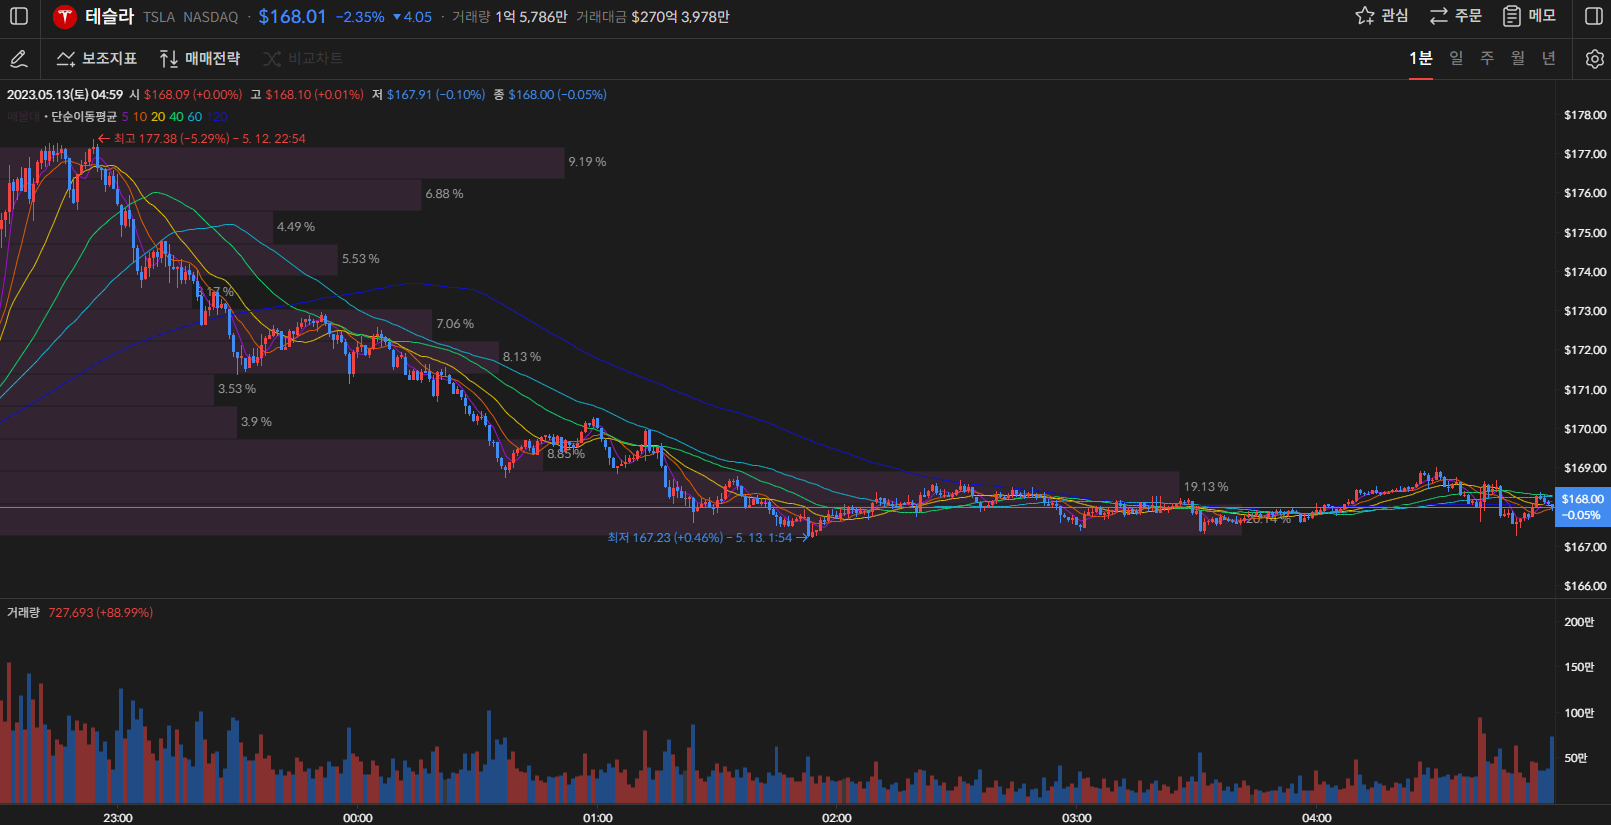Select the 1분 timeframe tab
Image resolution: width=1611 pixels, height=825 pixels.
pyautogui.click(x=1421, y=58)
